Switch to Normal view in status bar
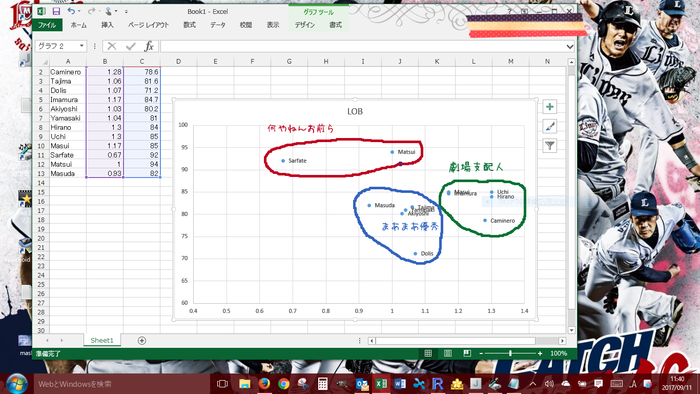 [x=428, y=353]
